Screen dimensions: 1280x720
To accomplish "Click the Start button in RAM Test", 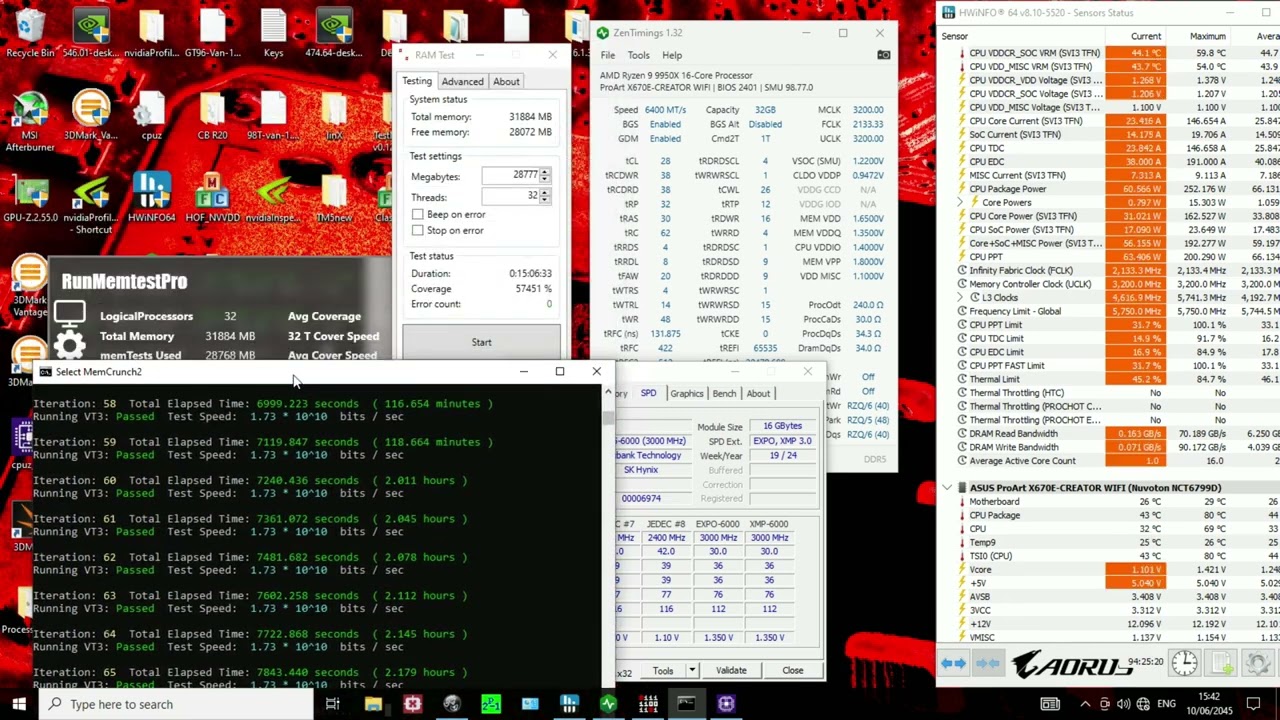I will point(481,342).
